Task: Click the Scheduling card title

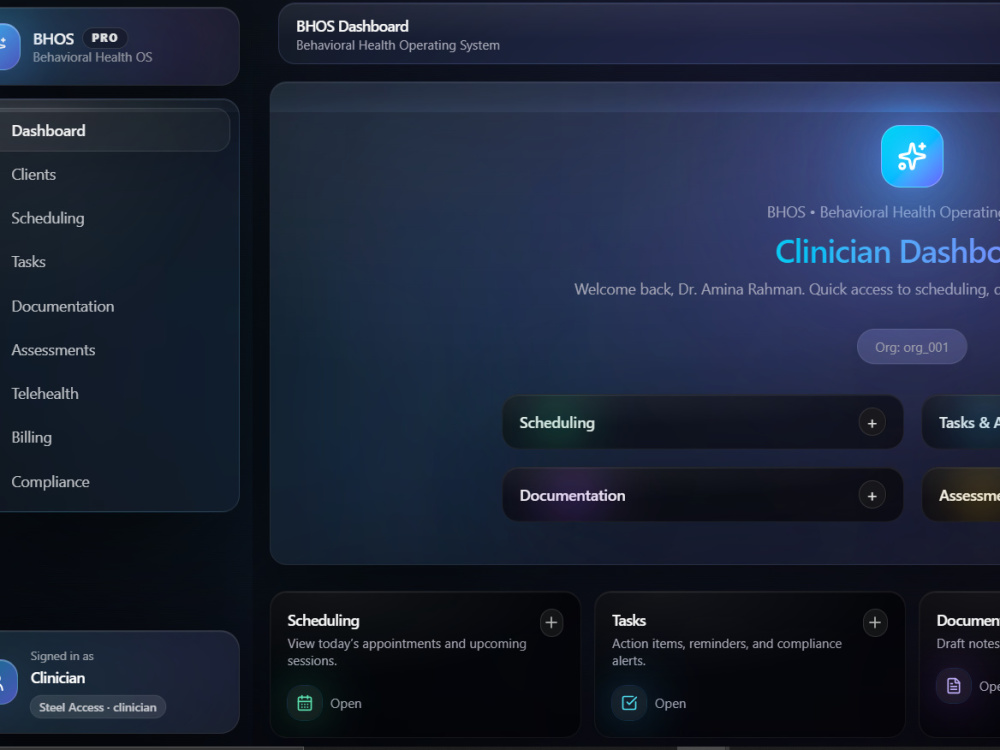Action: point(323,621)
